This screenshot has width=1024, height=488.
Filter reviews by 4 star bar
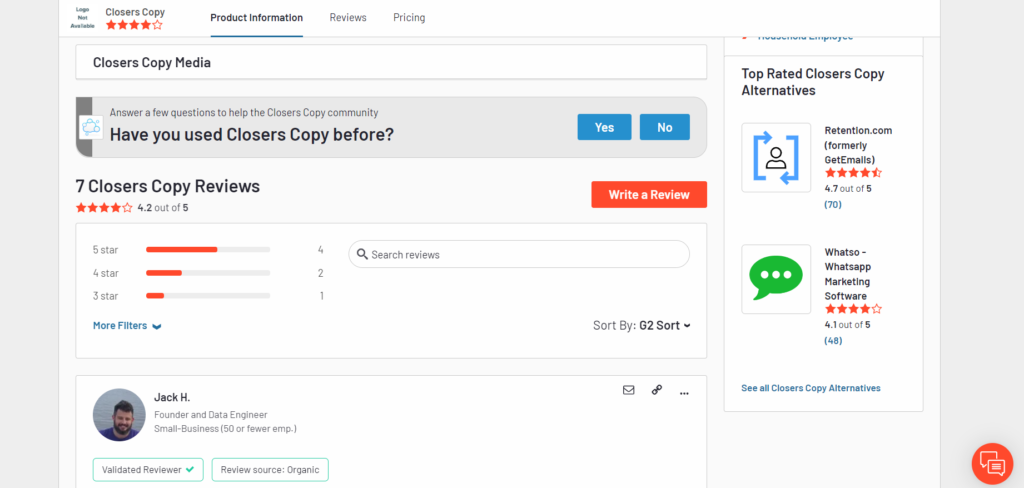coord(208,273)
